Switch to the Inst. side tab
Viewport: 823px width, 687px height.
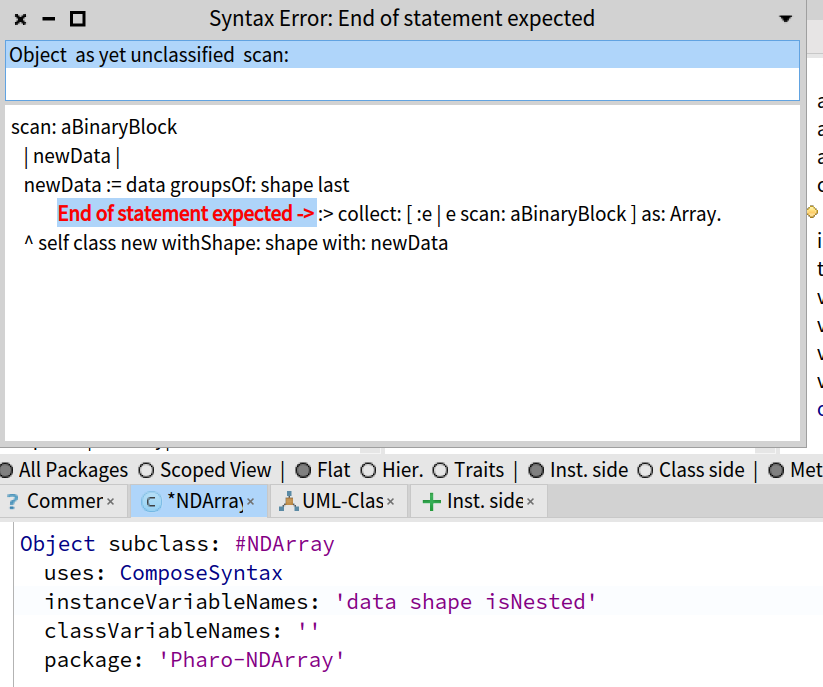click(x=479, y=501)
